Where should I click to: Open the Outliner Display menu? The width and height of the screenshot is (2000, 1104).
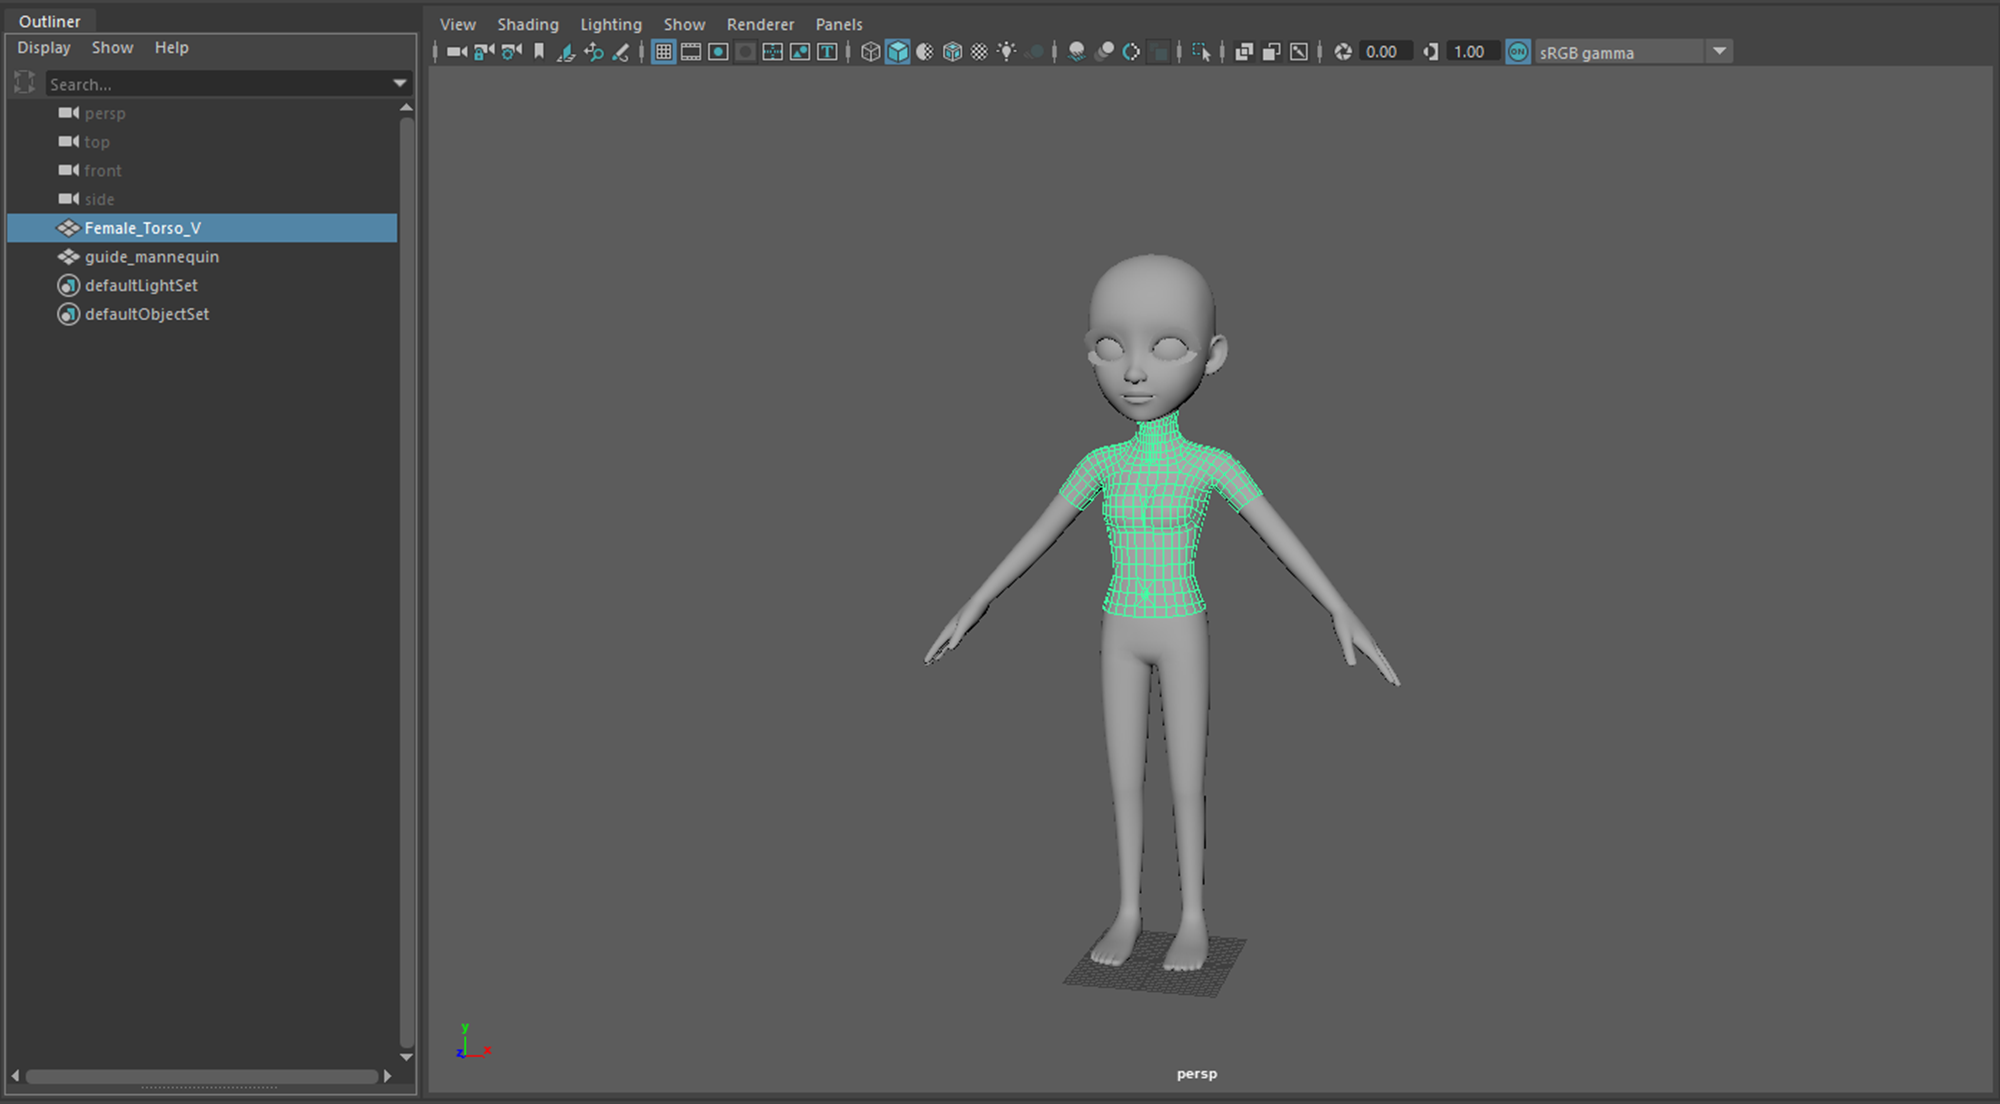pyautogui.click(x=44, y=47)
